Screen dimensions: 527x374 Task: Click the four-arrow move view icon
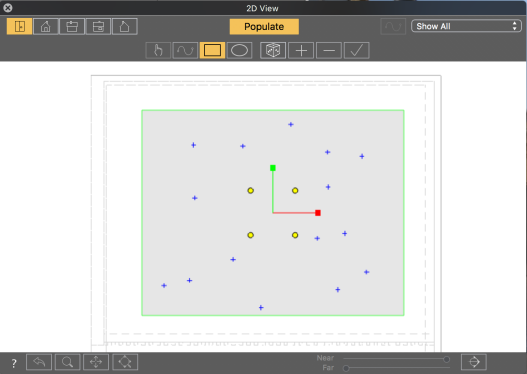[96, 362]
